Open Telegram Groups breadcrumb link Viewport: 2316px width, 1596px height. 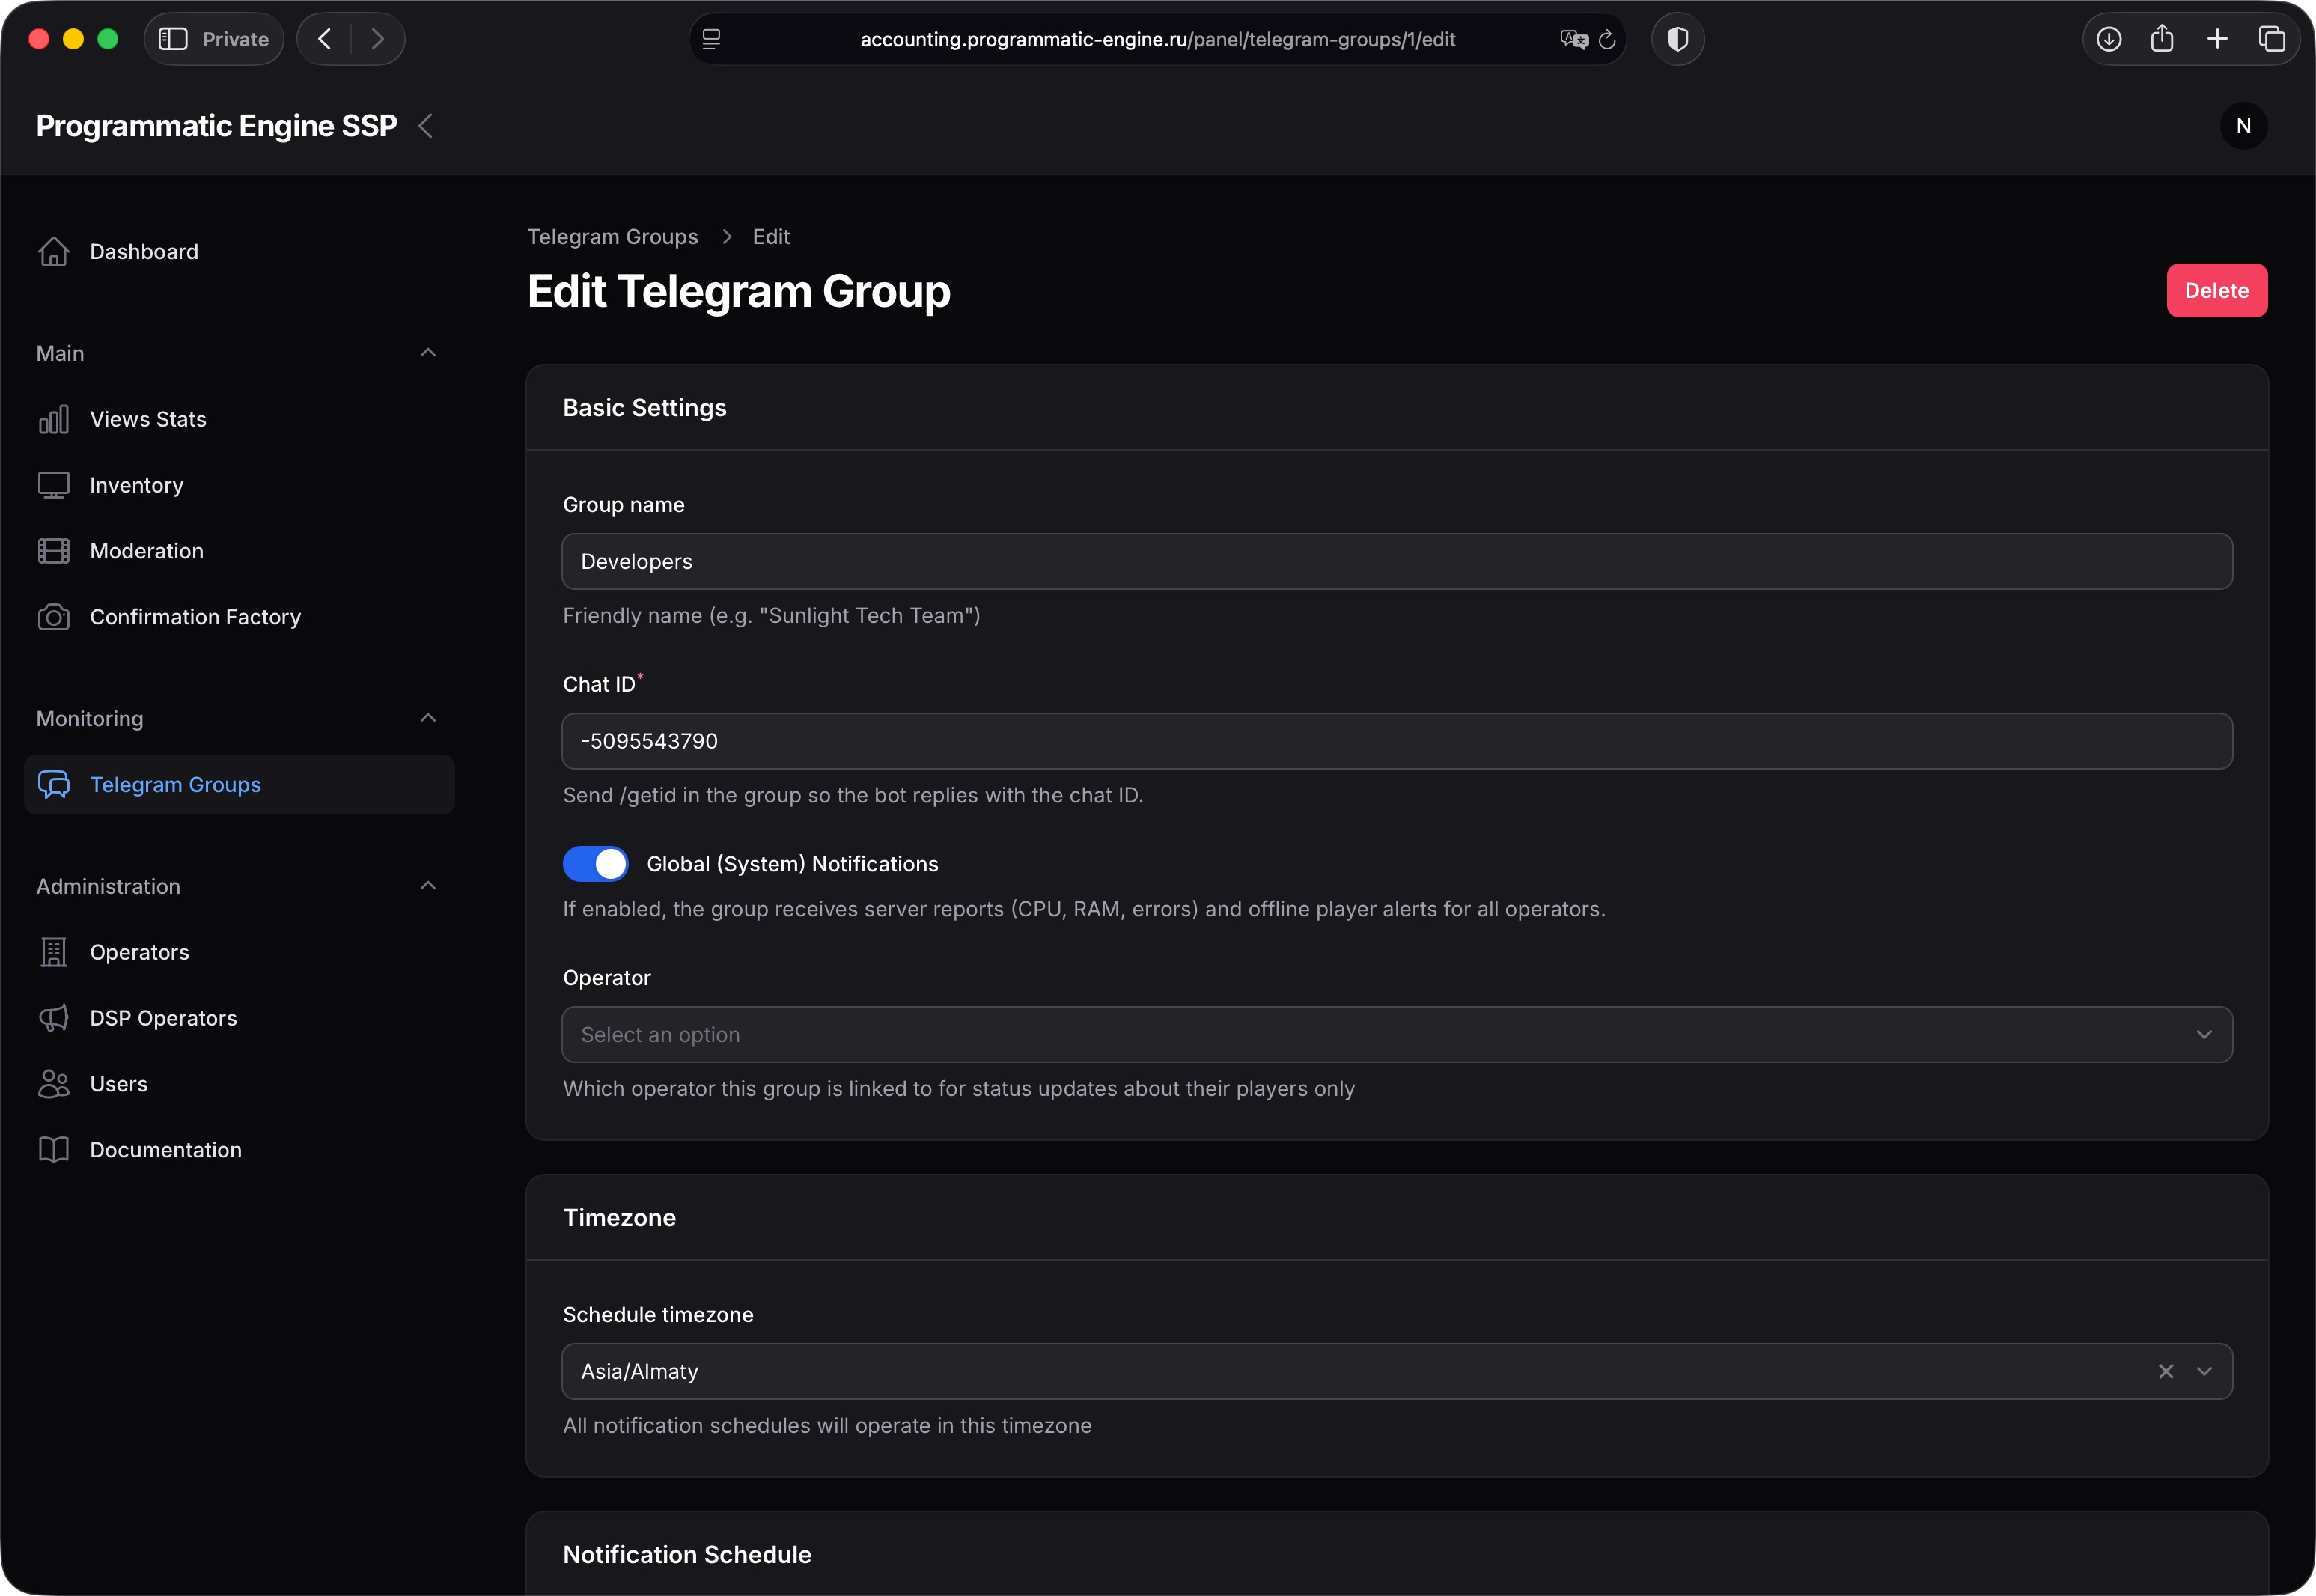pos(612,236)
